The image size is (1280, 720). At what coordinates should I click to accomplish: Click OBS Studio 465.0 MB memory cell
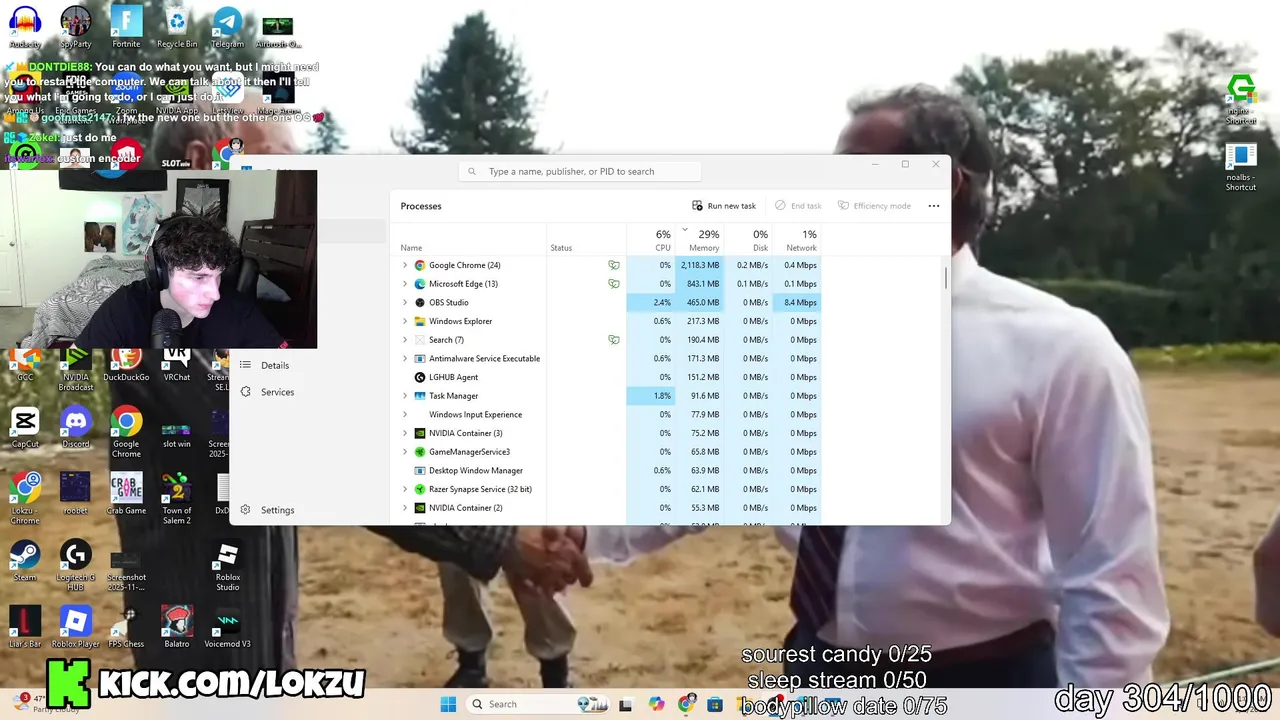(700, 302)
